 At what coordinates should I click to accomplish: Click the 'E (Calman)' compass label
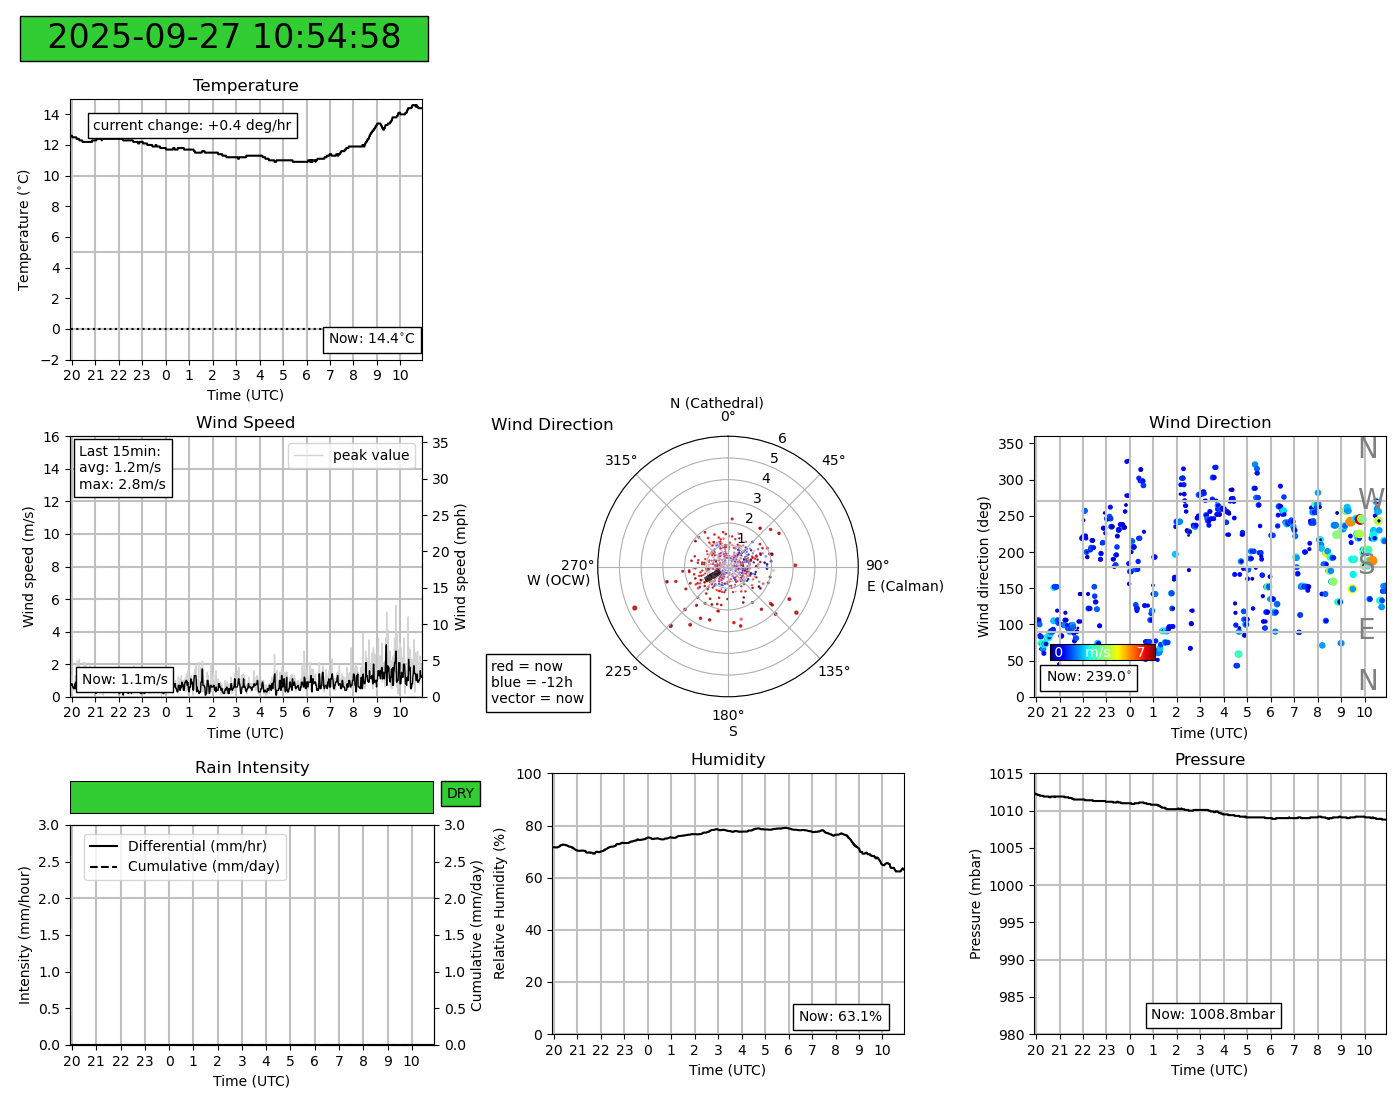pyautogui.click(x=905, y=586)
